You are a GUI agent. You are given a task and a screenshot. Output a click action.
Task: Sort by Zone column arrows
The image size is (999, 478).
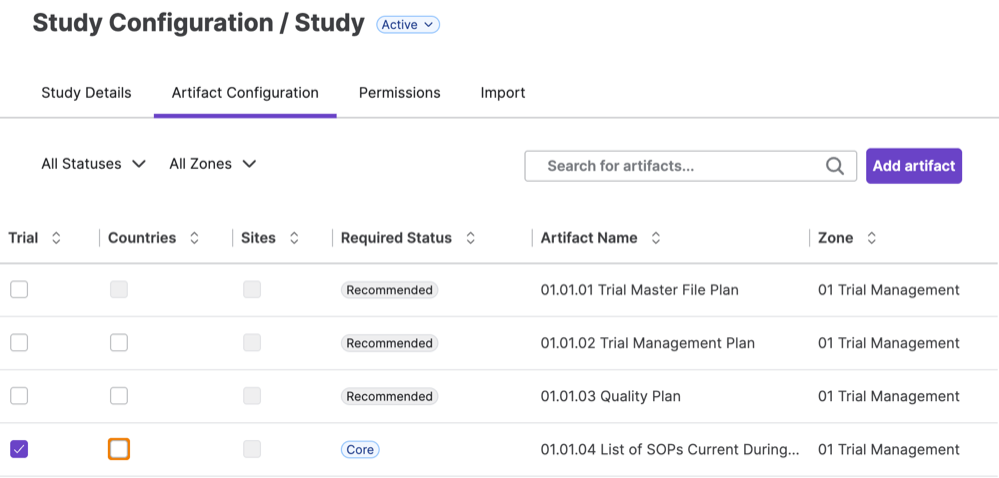click(871, 238)
